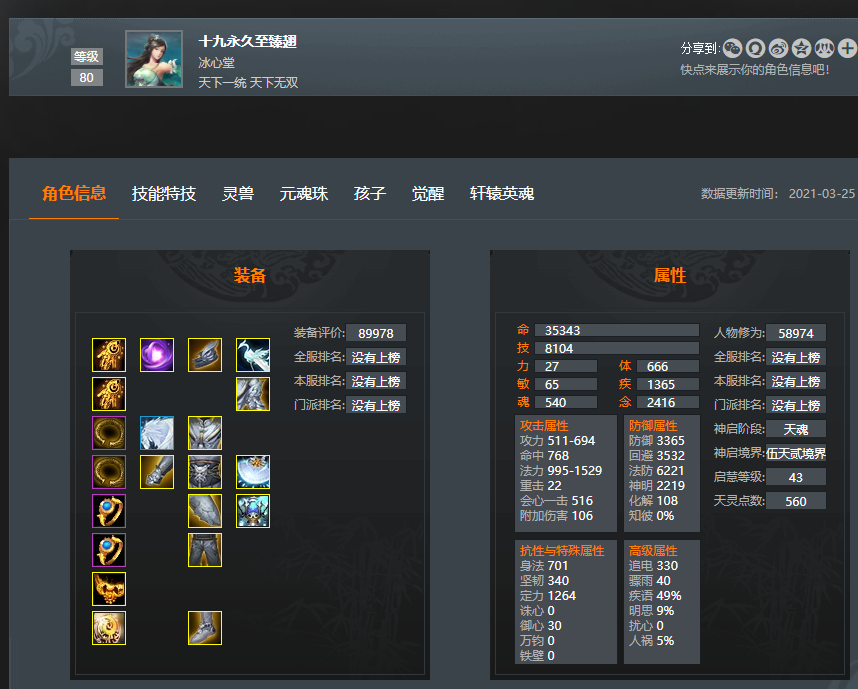This screenshot has height=689, width=858.
Task: Click the white feather wing equipment icon
Action: 157,433
